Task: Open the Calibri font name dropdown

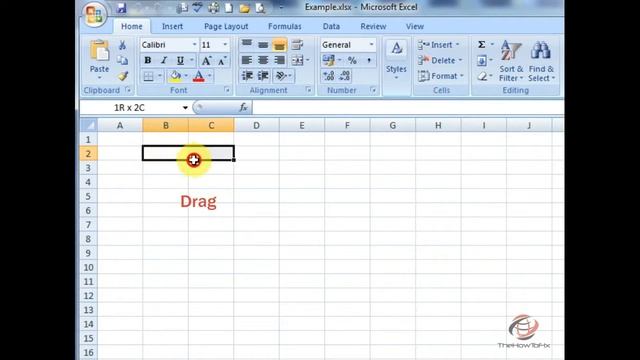Action: click(194, 44)
